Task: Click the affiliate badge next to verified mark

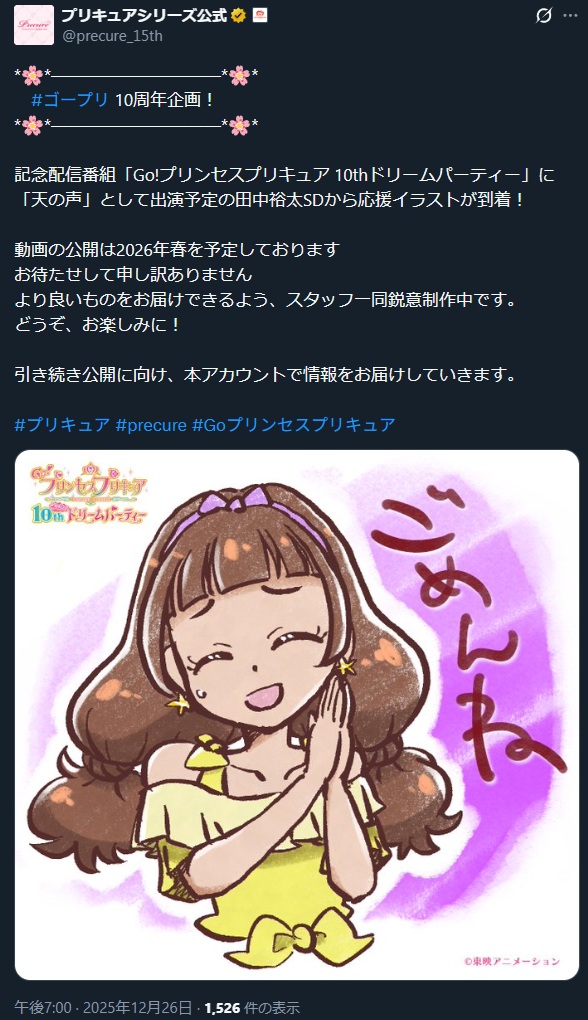Action: coord(259,16)
